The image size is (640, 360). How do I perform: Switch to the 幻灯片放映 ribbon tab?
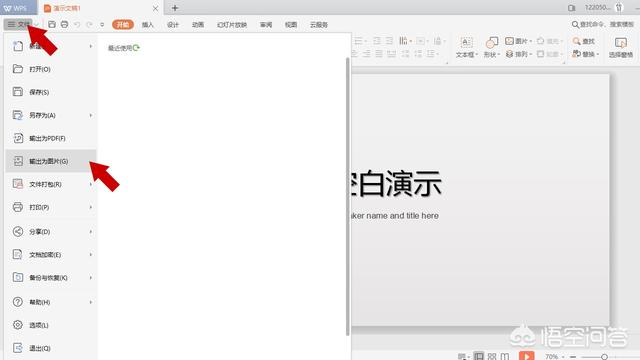(232, 25)
